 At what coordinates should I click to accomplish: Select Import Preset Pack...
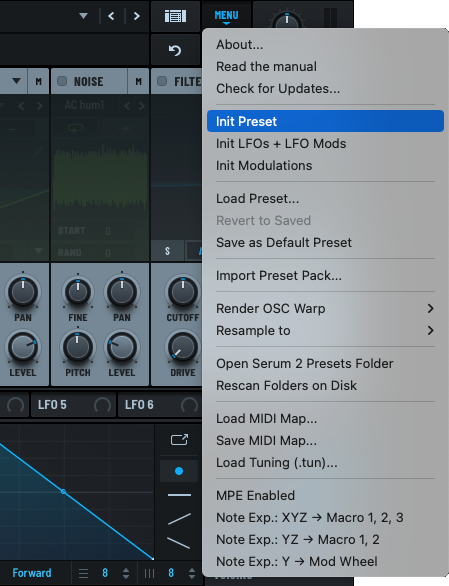[x=325, y=275]
